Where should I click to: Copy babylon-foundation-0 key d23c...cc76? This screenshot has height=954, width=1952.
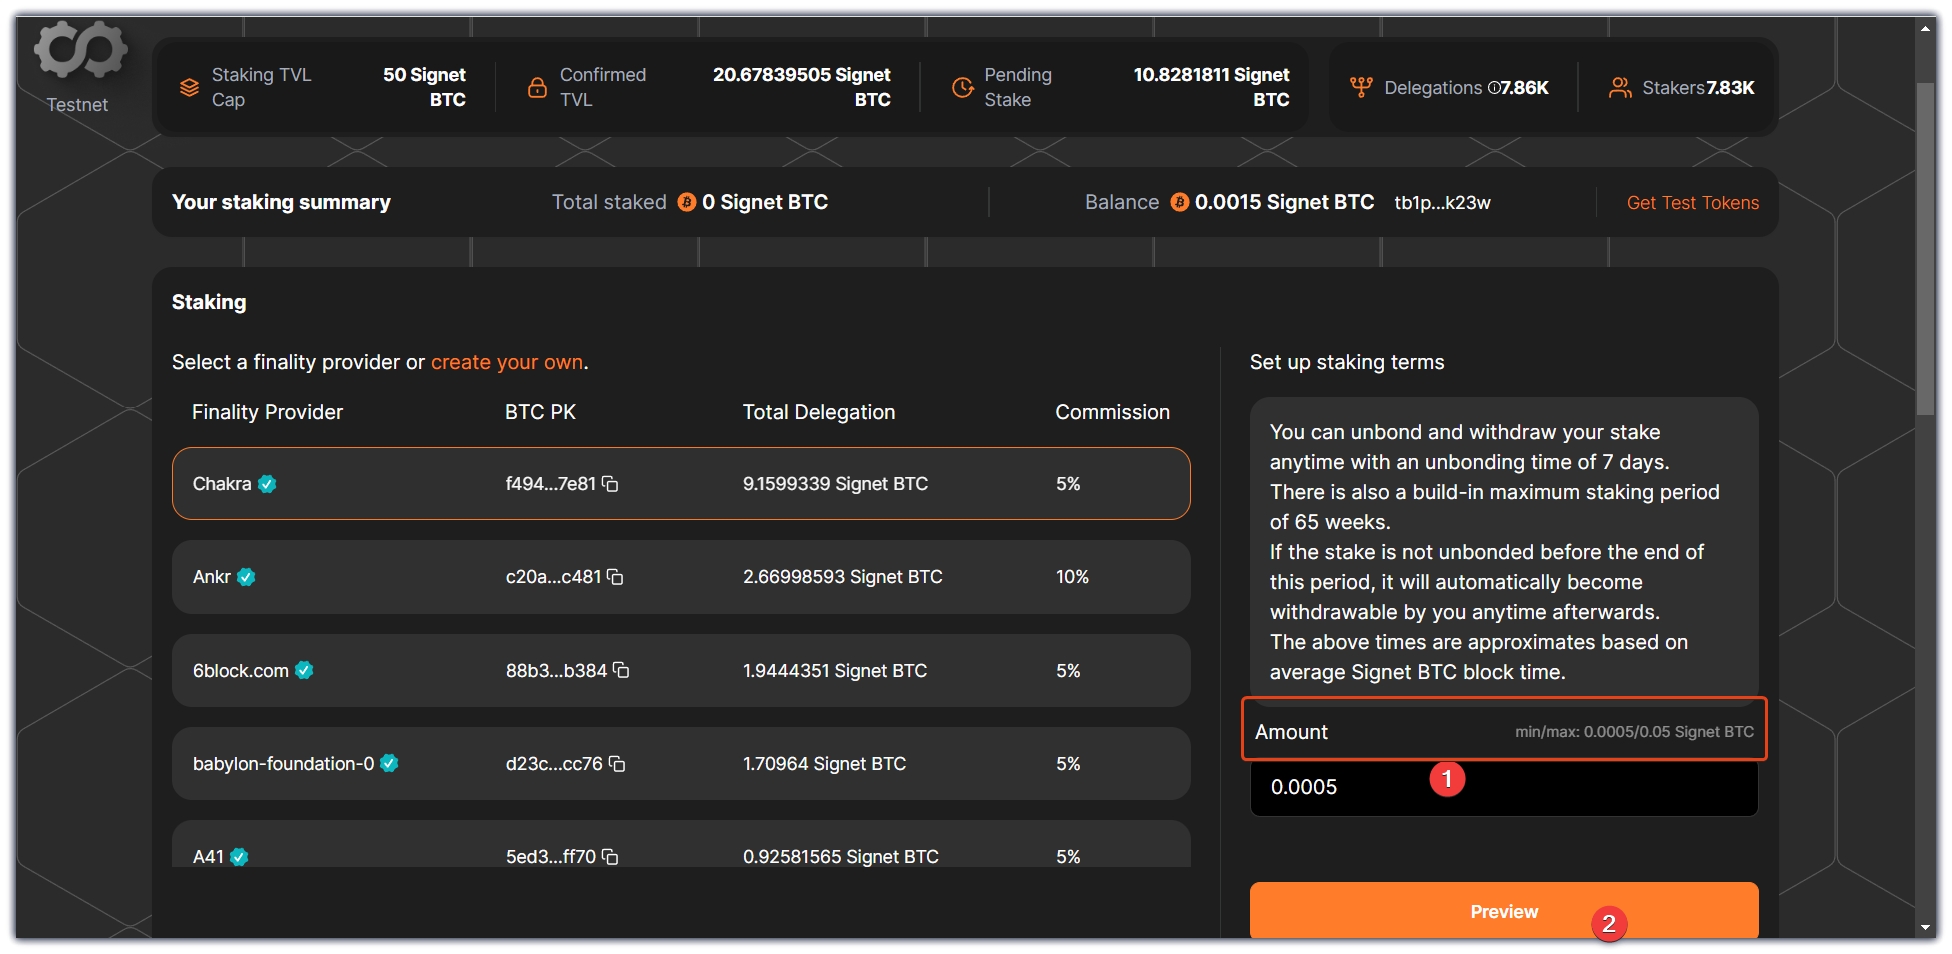click(617, 764)
